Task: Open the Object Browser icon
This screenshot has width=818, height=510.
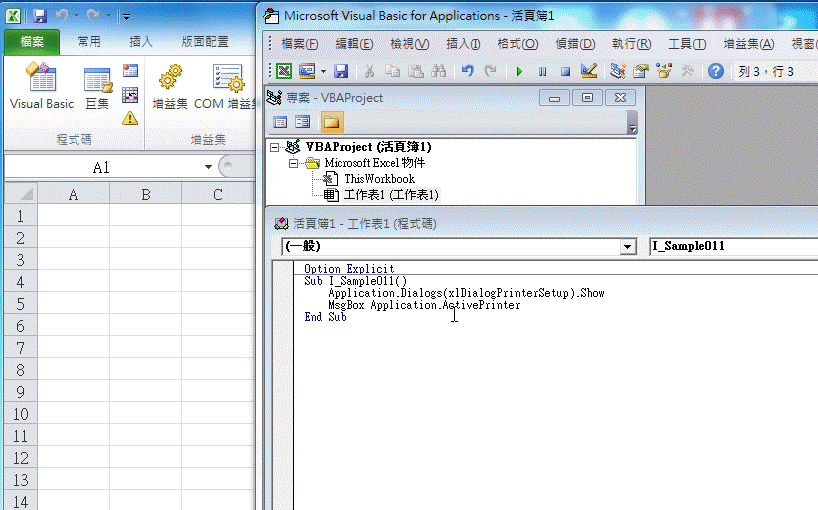Action: coord(664,71)
